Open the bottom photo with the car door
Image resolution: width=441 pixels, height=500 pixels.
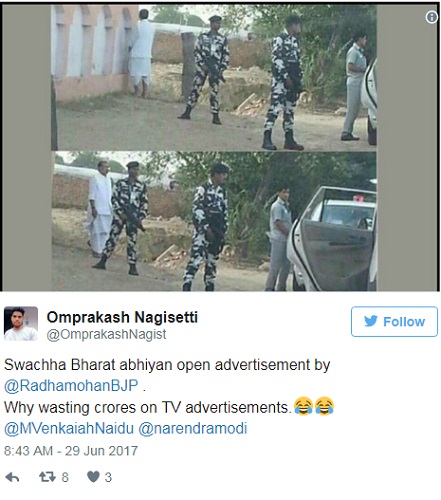pos(214,221)
